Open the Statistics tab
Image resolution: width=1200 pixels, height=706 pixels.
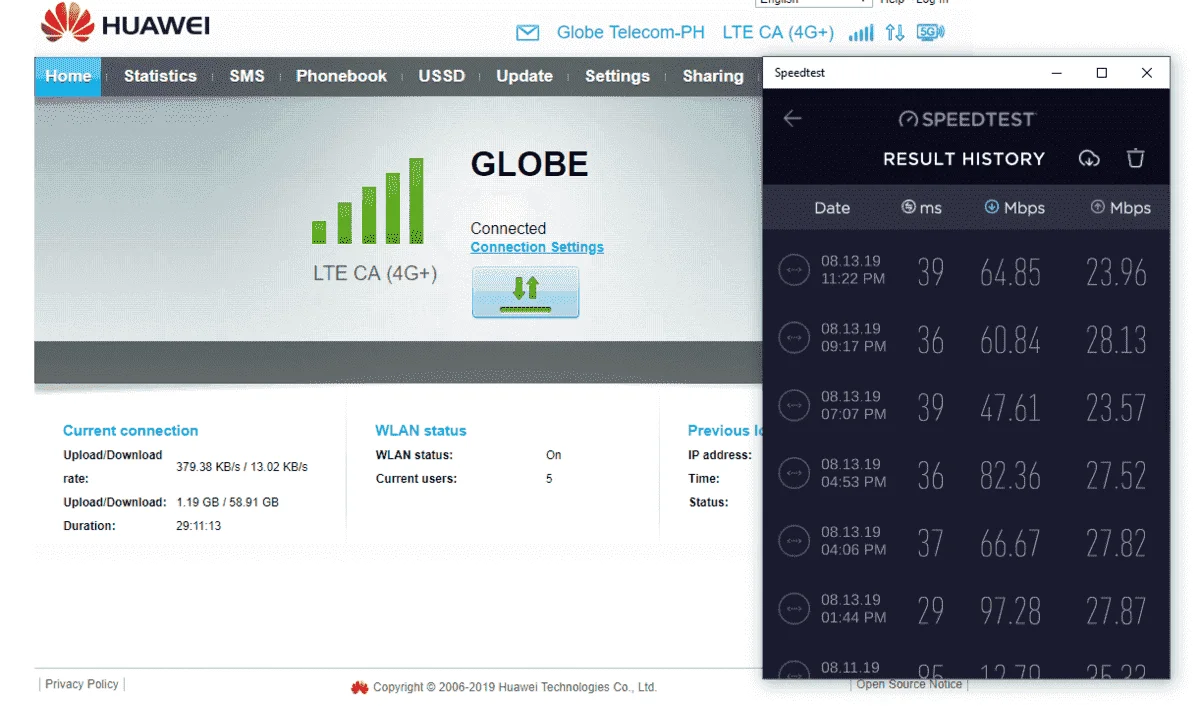(160, 76)
